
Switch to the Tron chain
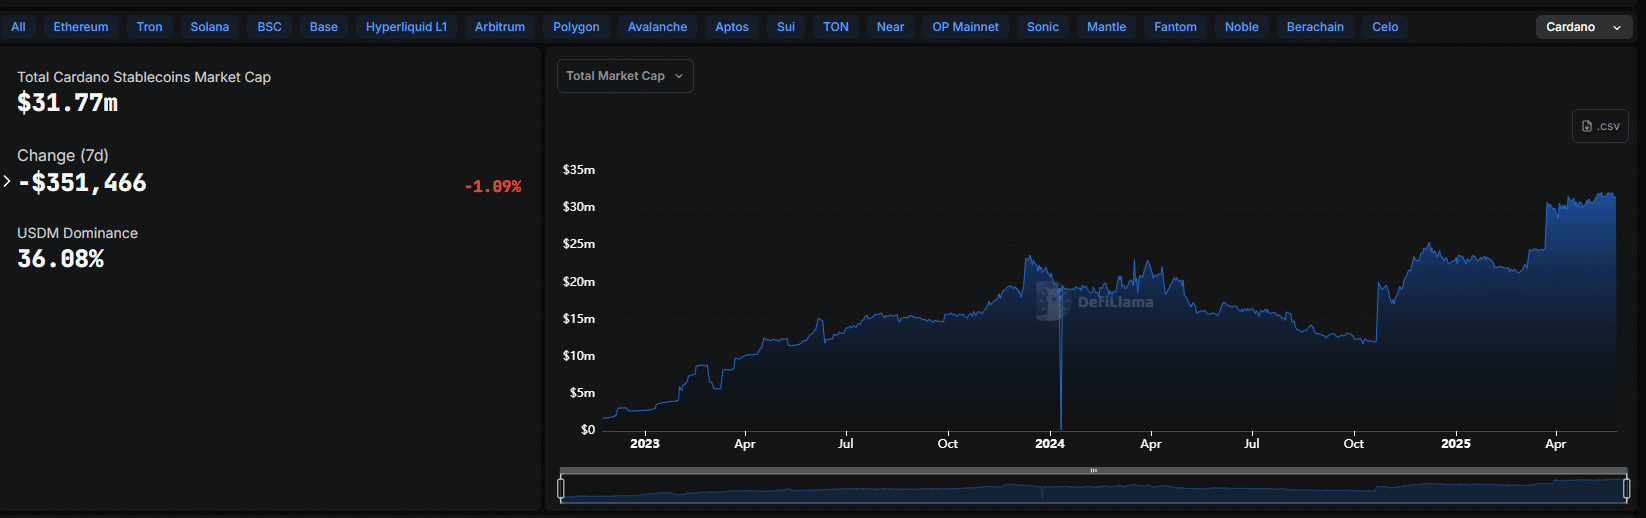pyautogui.click(x=150, y=27)
